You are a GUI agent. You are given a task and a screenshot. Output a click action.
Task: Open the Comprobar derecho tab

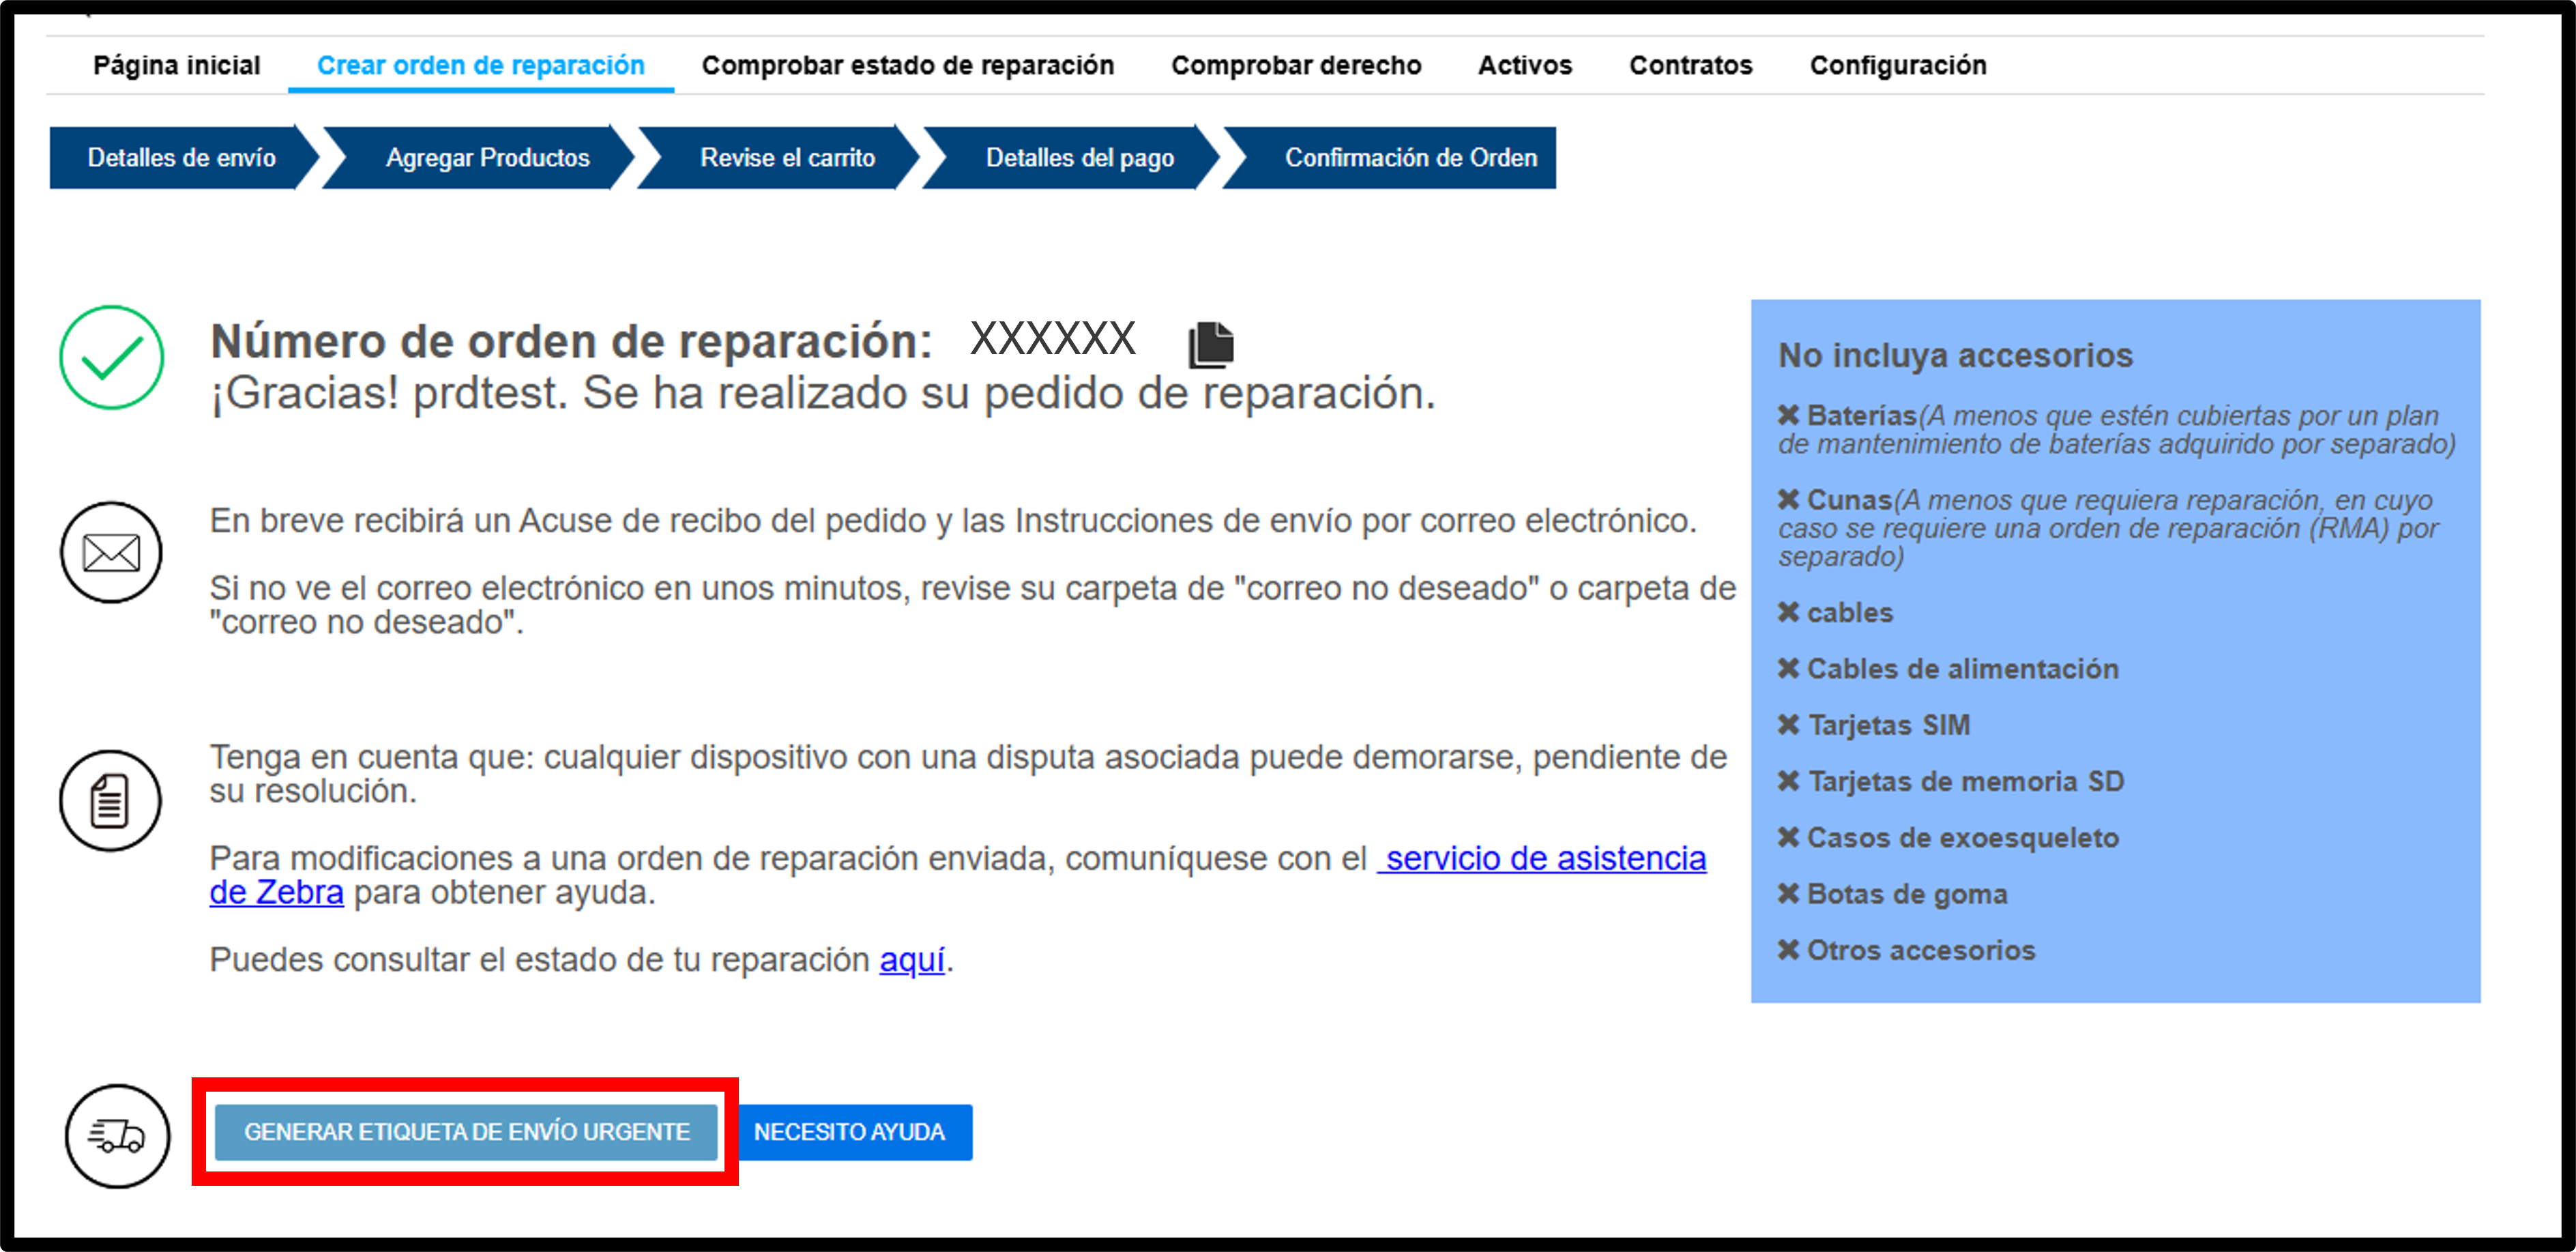1296,65
